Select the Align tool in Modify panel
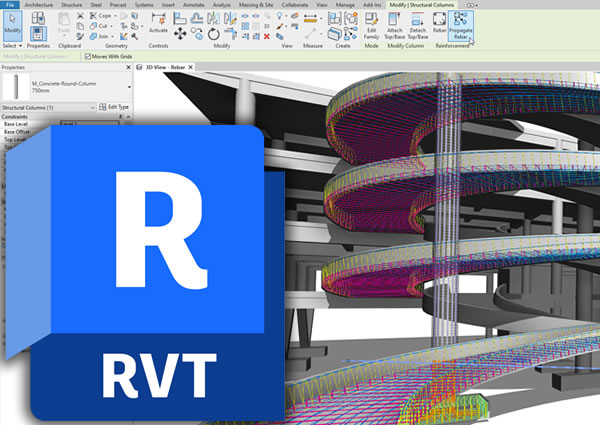600x425 pixels. tap(179, 18)
